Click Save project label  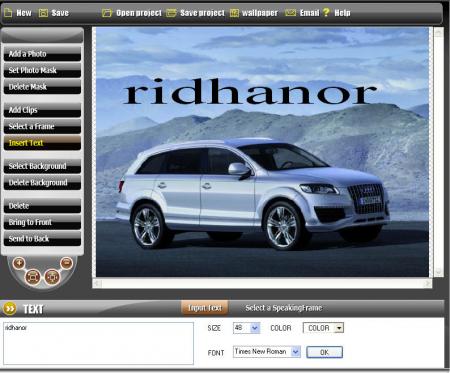(202, 13)
